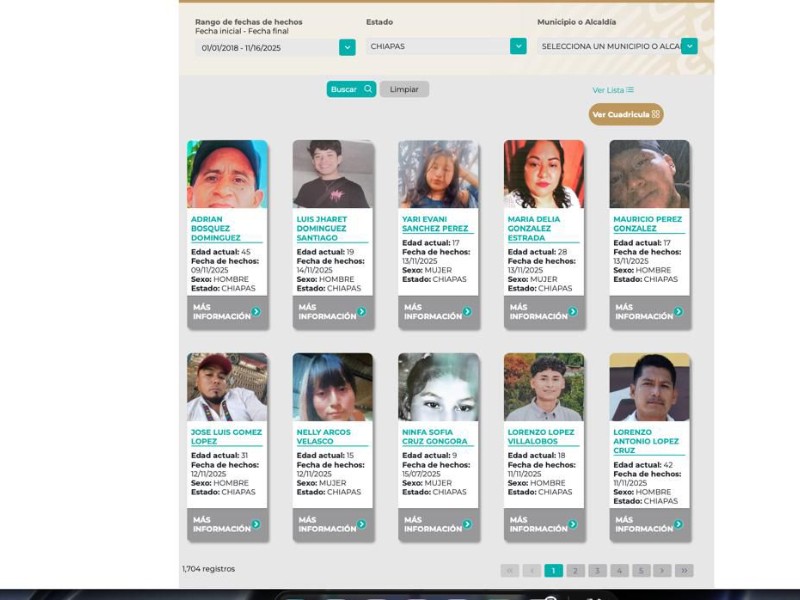Image resolution: width=800 pixels, height=600 pixels.
Task: Click arrow icon on Mauricio Perez Gonzalez card
Action: (x=678, y=311)
